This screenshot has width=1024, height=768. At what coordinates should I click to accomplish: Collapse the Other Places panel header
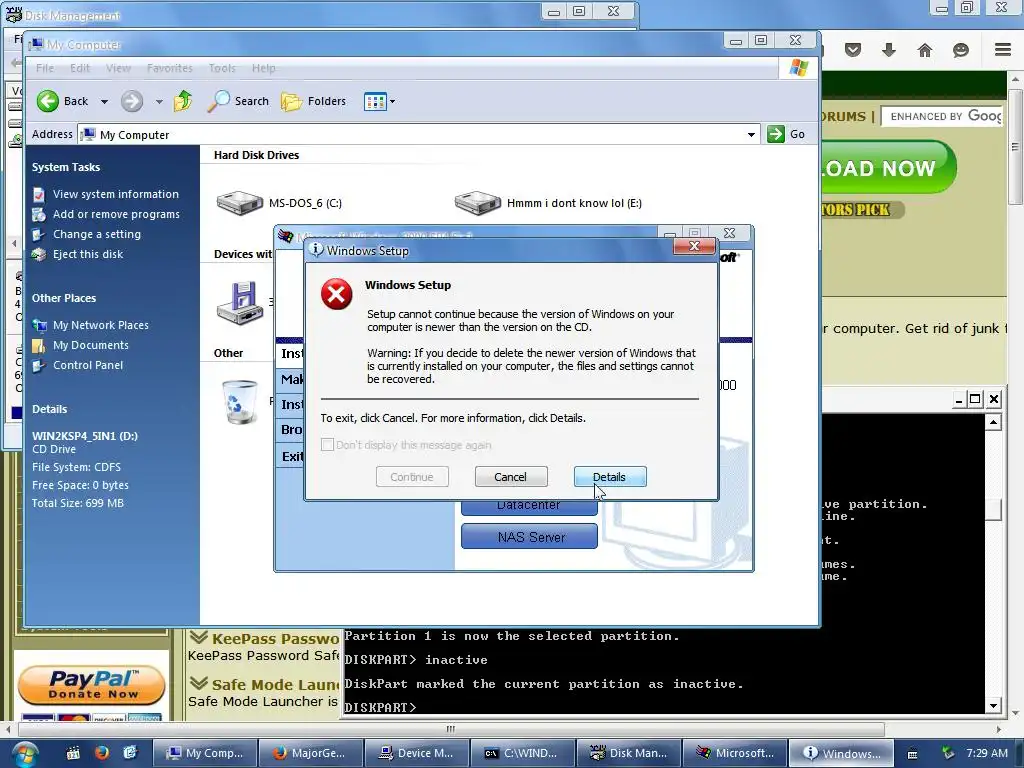tap(64, 298)
